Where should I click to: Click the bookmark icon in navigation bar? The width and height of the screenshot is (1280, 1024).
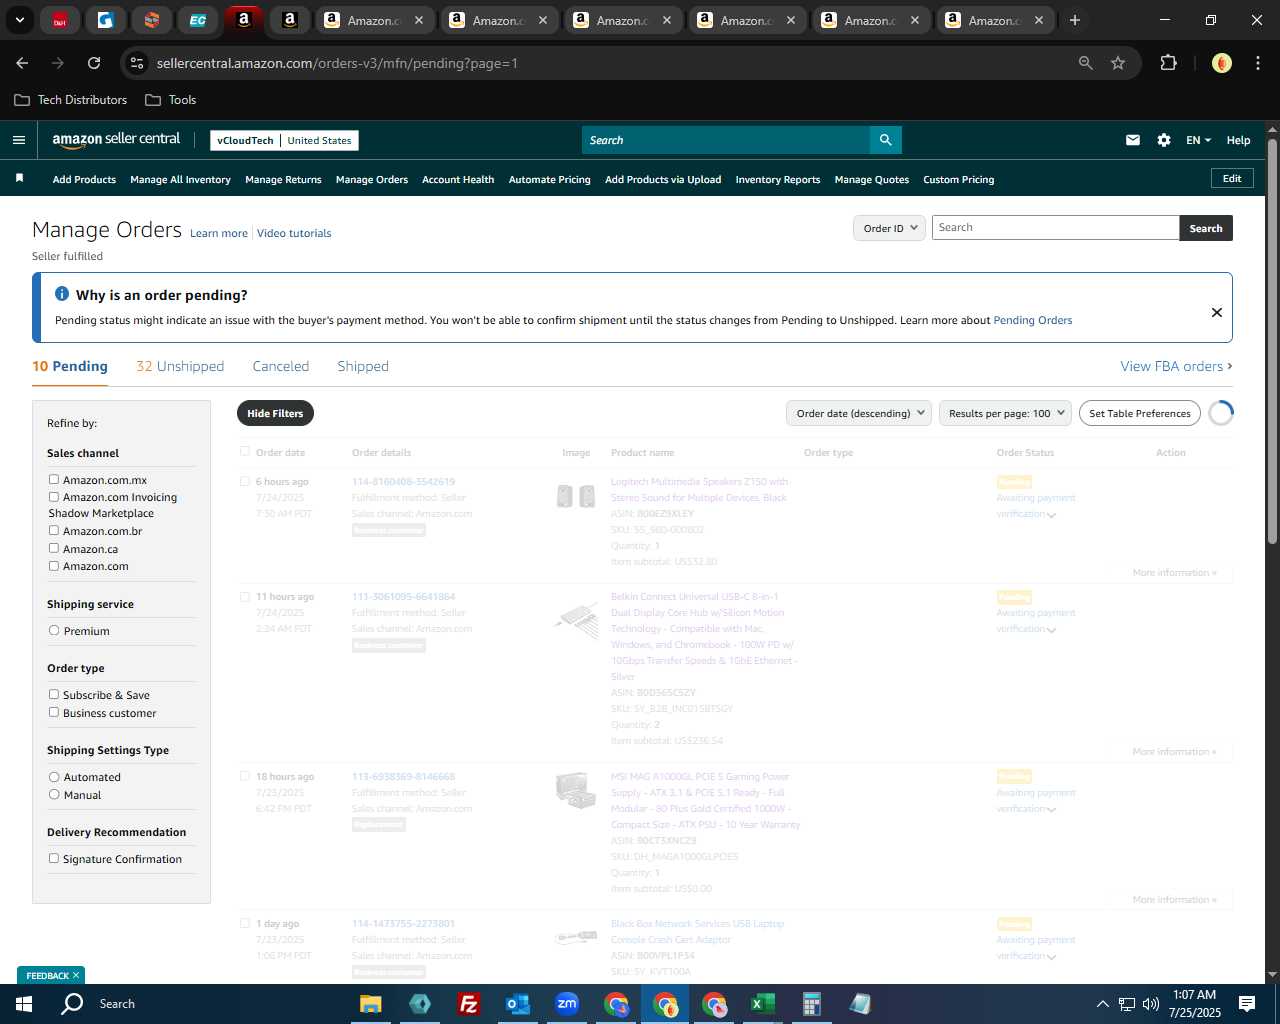19,178
